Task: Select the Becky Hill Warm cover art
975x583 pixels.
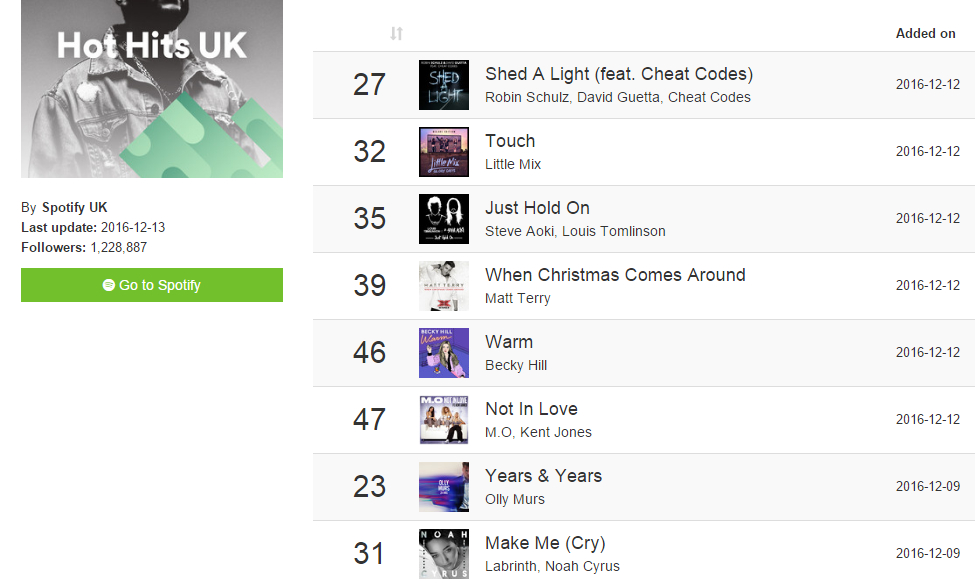Action: click(x=444, y=353)
